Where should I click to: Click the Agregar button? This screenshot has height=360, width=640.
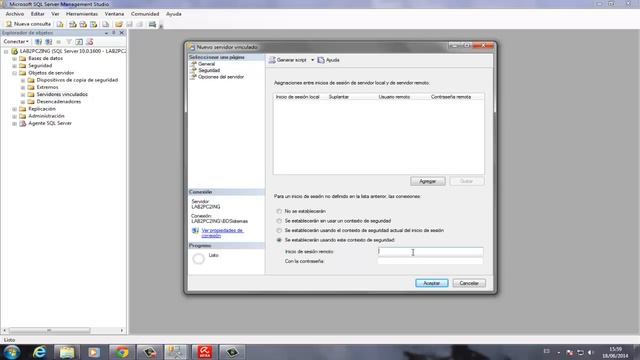coord(428,181)
